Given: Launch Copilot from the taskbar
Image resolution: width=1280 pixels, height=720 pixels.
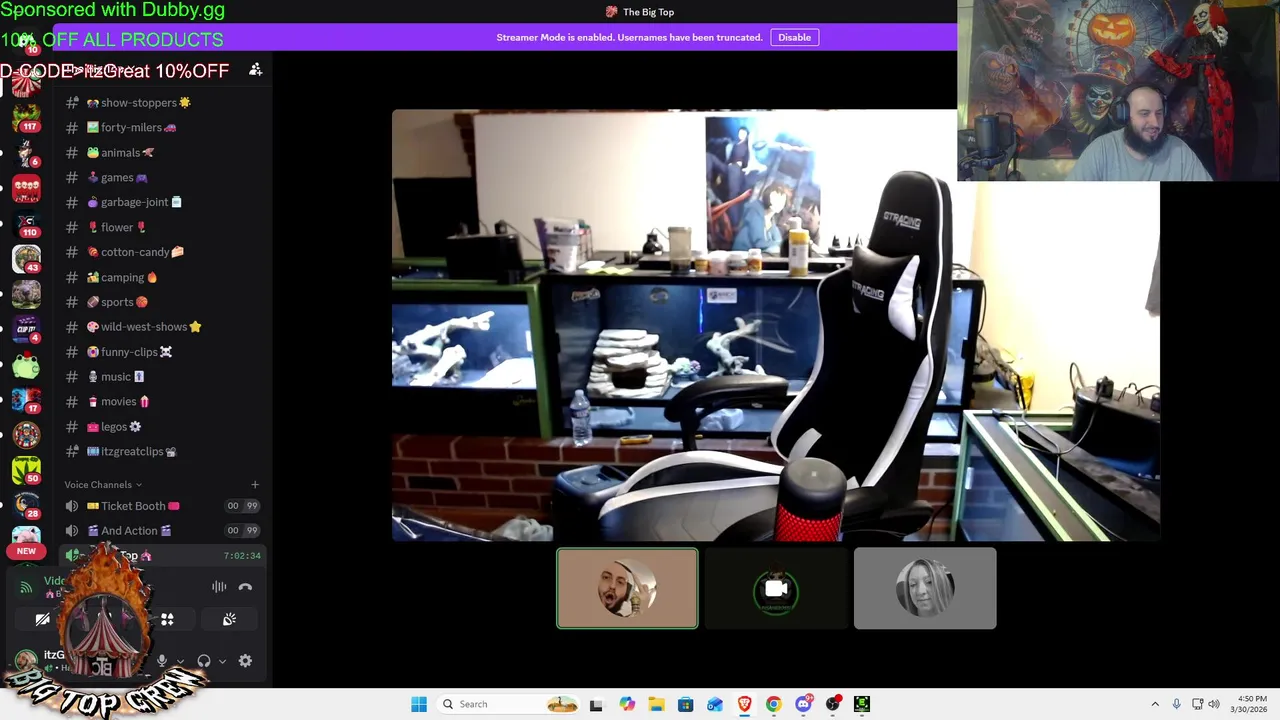Looking at the screenshot, I should pos(627,704).
